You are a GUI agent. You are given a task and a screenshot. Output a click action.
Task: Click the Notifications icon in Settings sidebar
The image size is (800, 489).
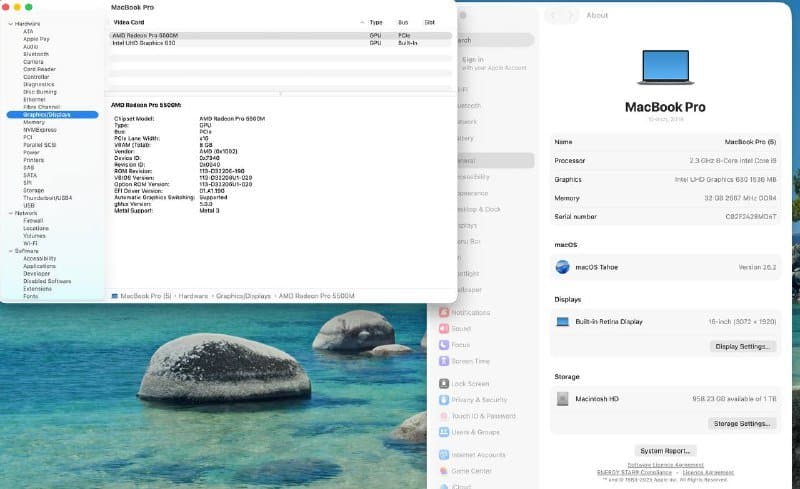pyautogui.click(x=444, y=312)
